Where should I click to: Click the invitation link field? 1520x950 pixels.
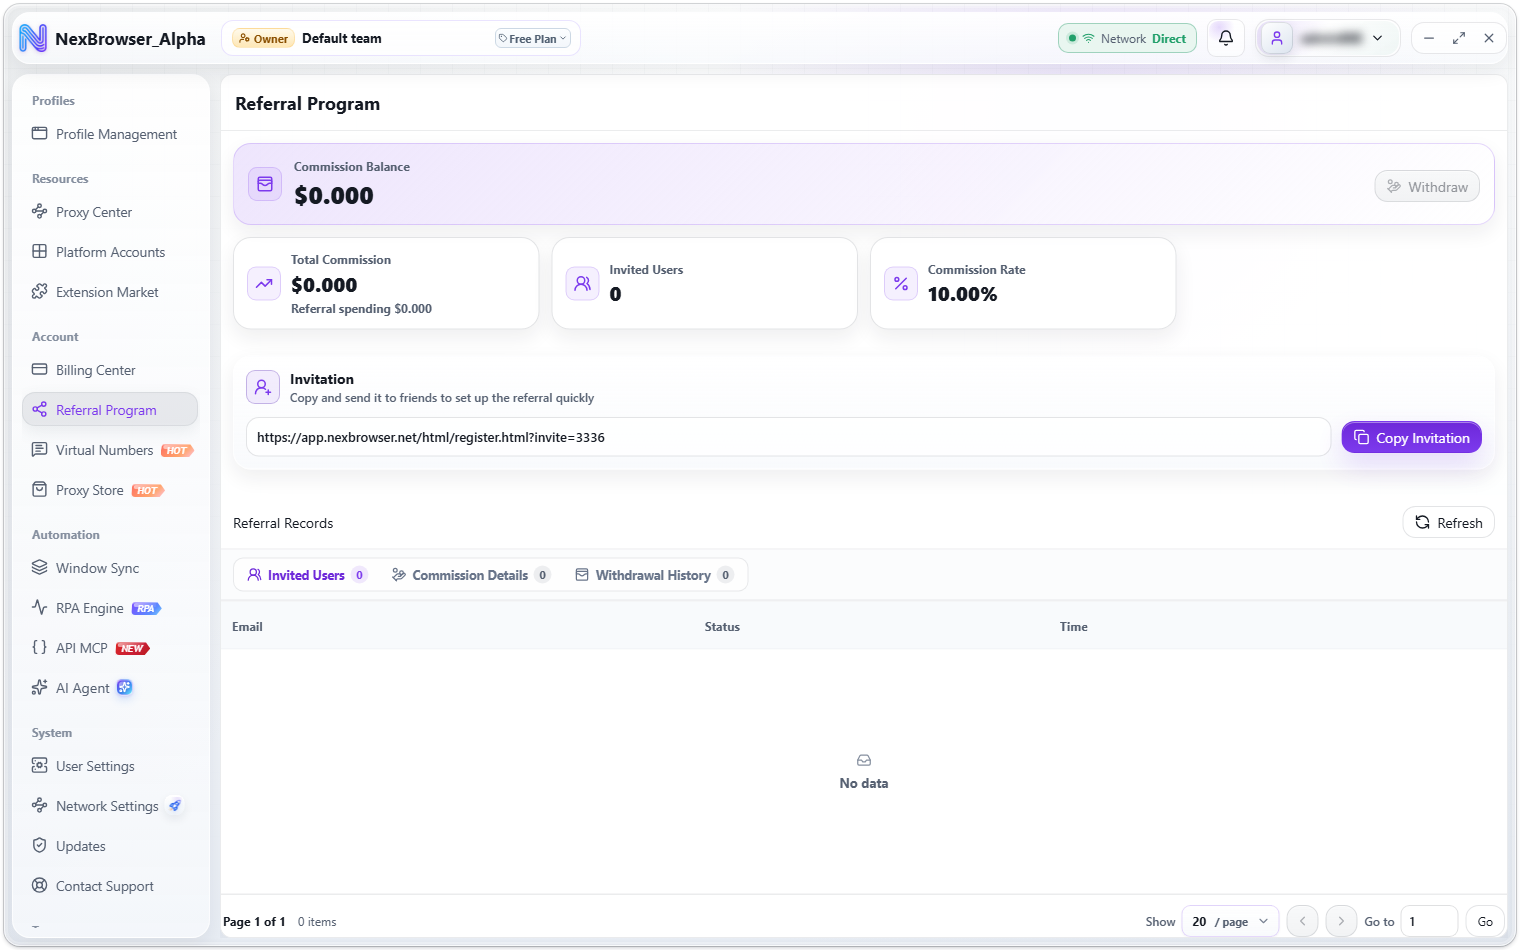(x=788, y=437)
